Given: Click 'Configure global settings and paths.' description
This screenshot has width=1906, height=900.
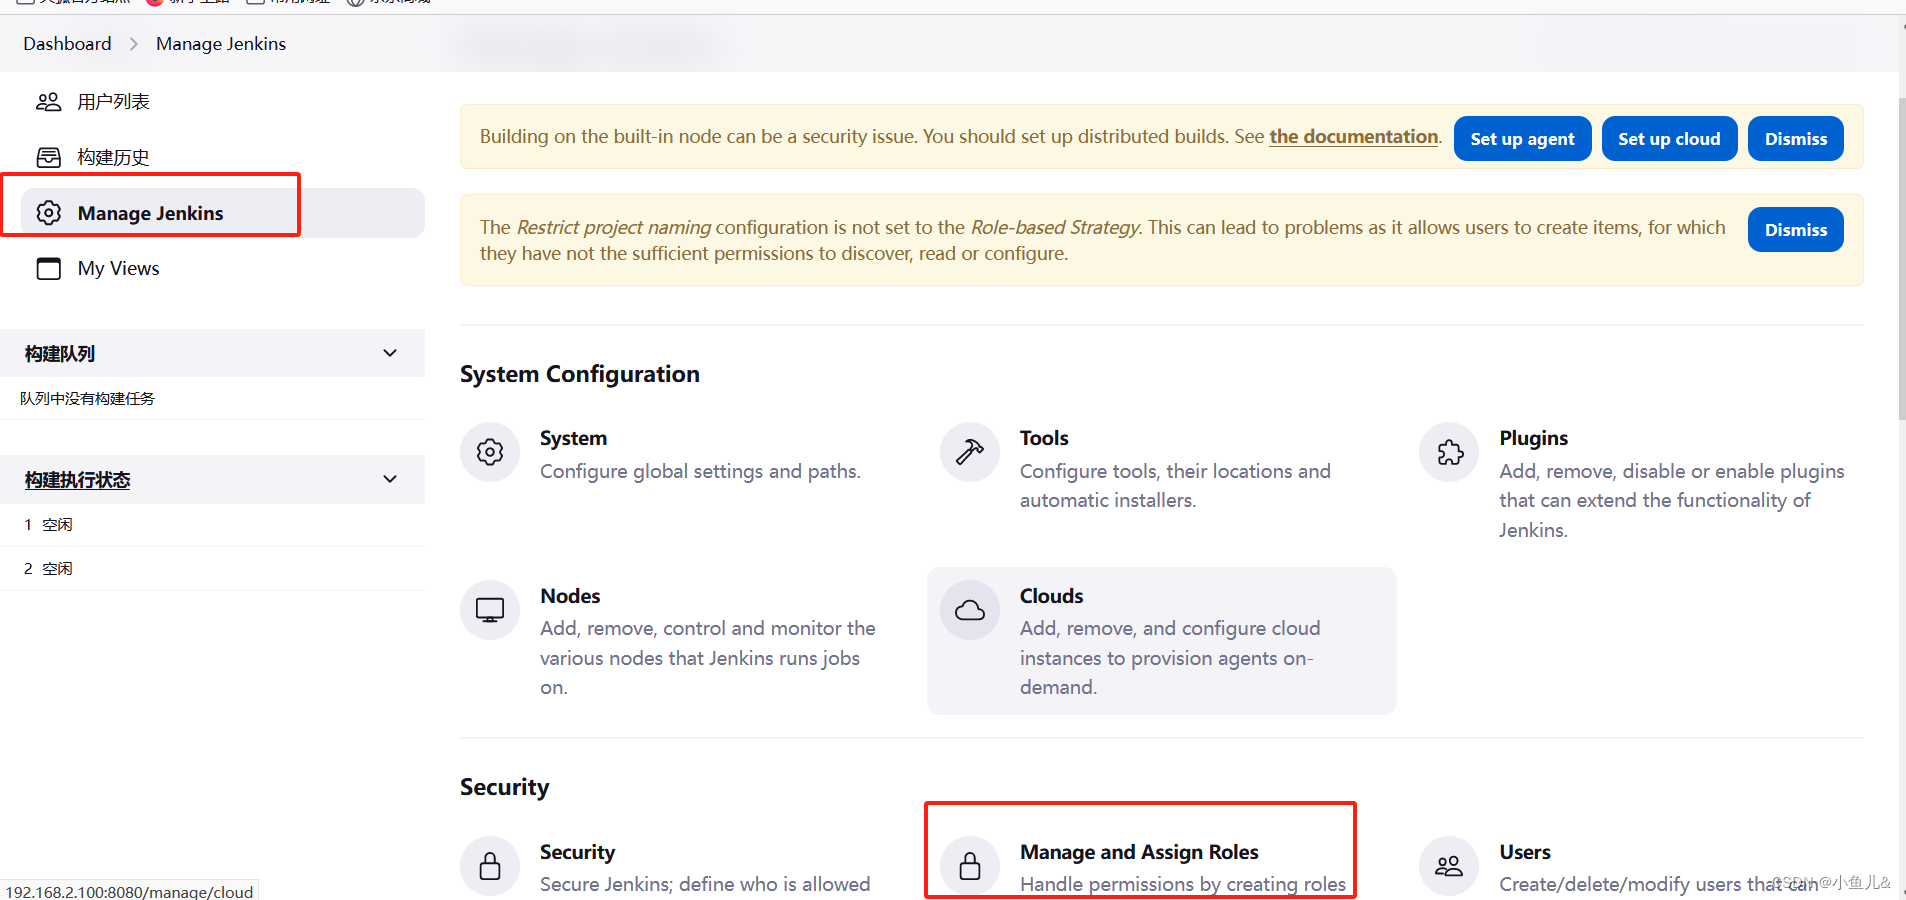Looking at the screenshot, I should tap(700, 471).
